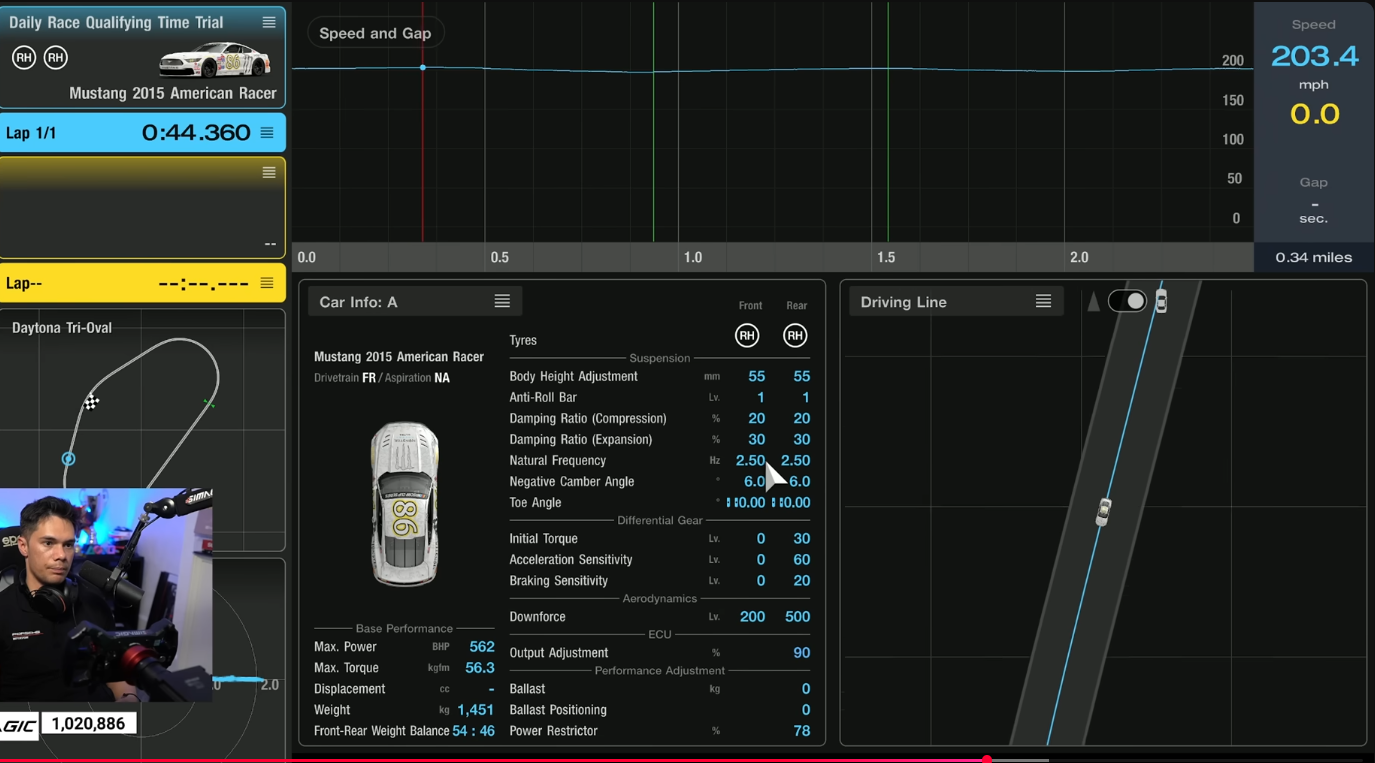This screenshot has height=763, width=1375.
Task: Click the Output Adjustment value 90
Action: tap(801, 652)
